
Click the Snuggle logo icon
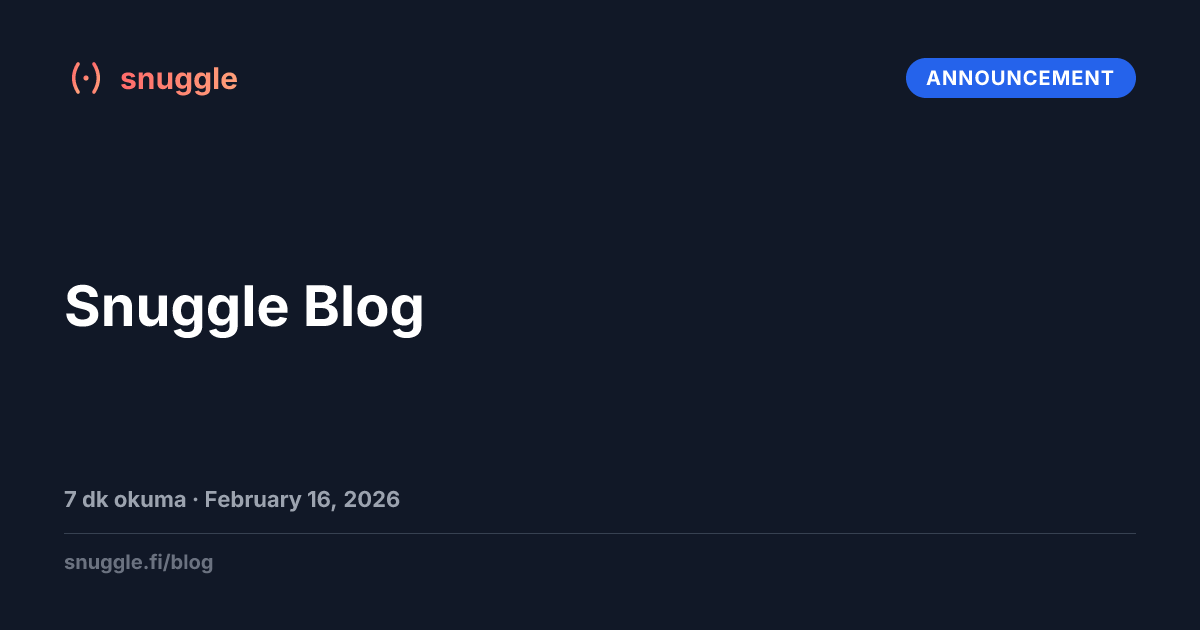click(x=86, y=78)
